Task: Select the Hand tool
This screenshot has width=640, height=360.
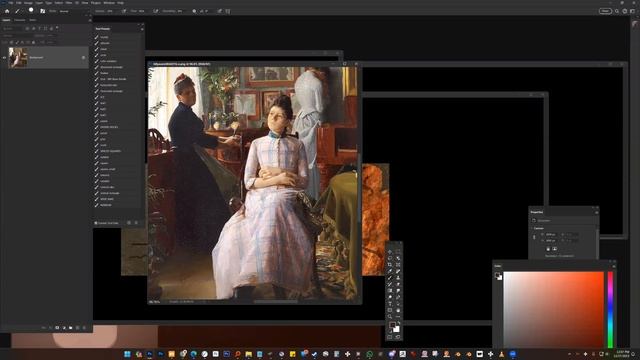Action: coord(398,310)
